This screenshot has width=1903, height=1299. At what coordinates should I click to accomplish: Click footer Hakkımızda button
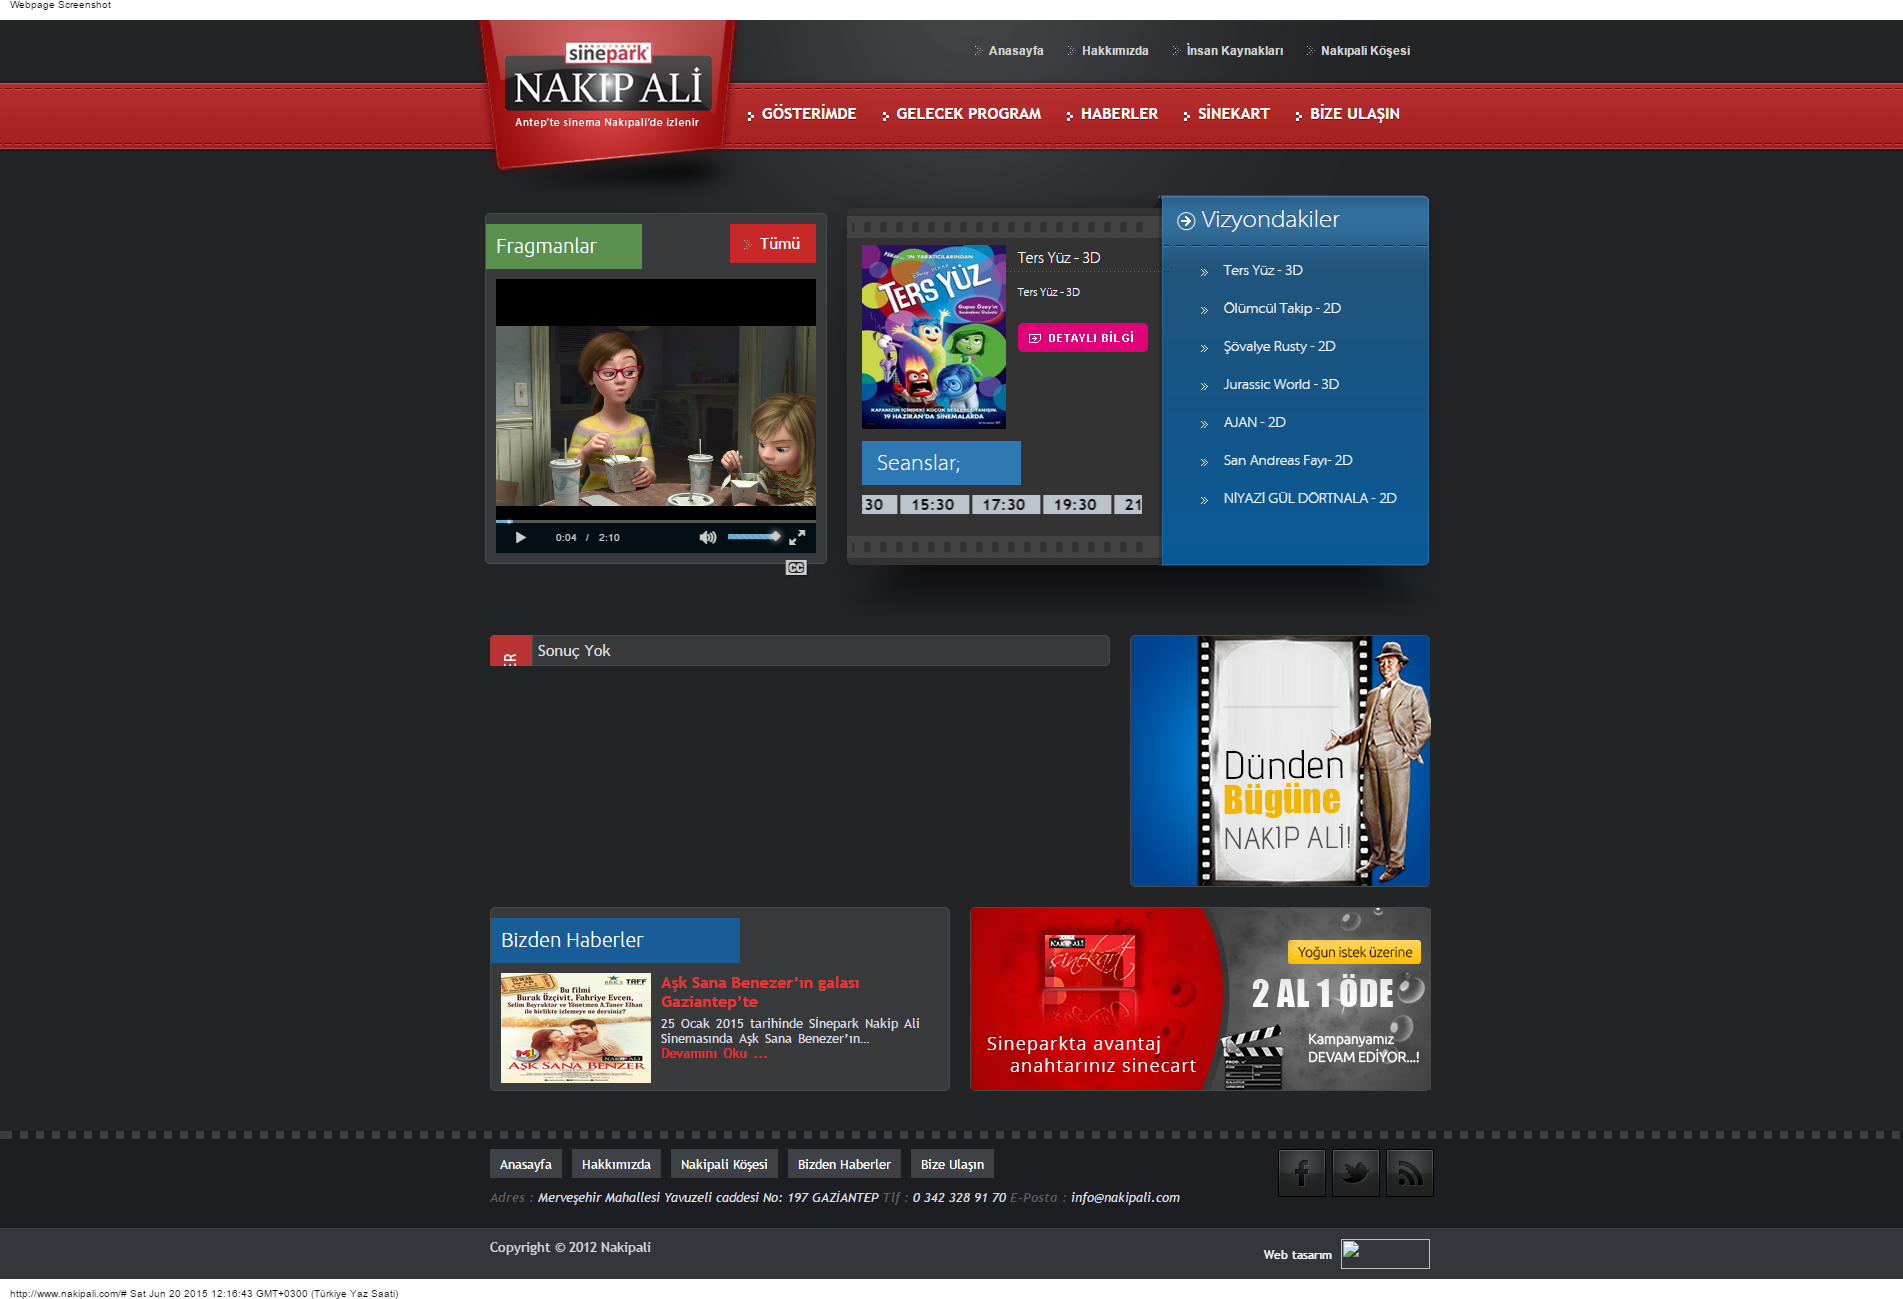[x=616, y=1164]
